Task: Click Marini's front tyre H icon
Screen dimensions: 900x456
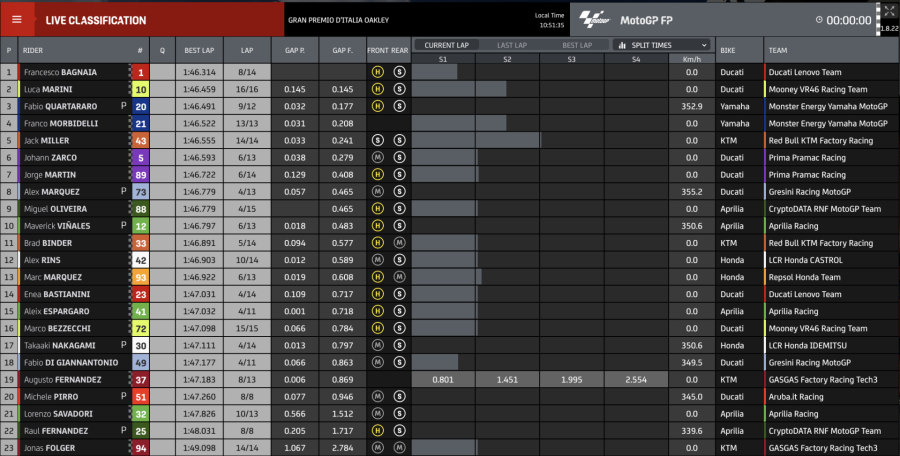Action: tap(378, 89)
